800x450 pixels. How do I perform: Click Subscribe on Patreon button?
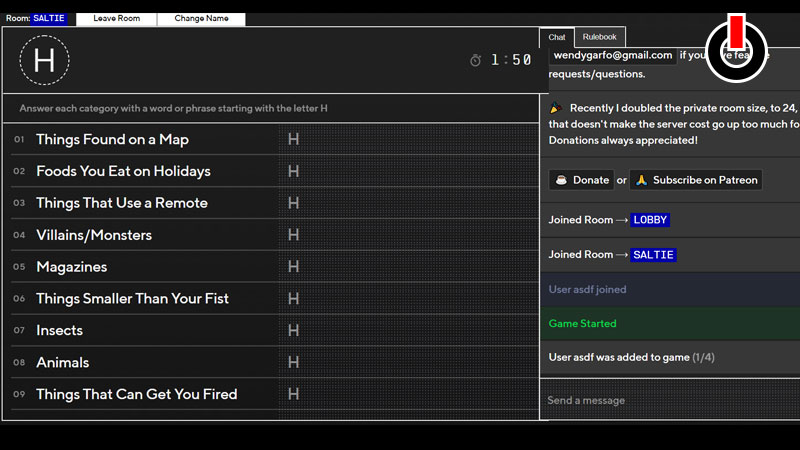[696, 180]
